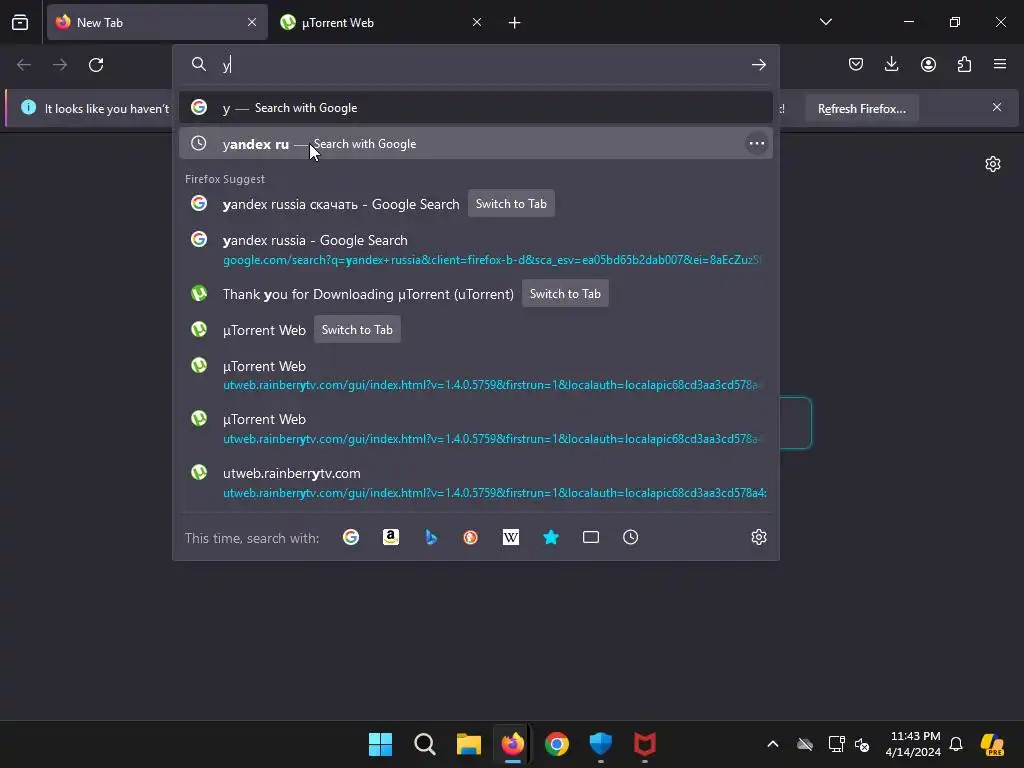List all tabs dropdown arrow

pos(825,22)
